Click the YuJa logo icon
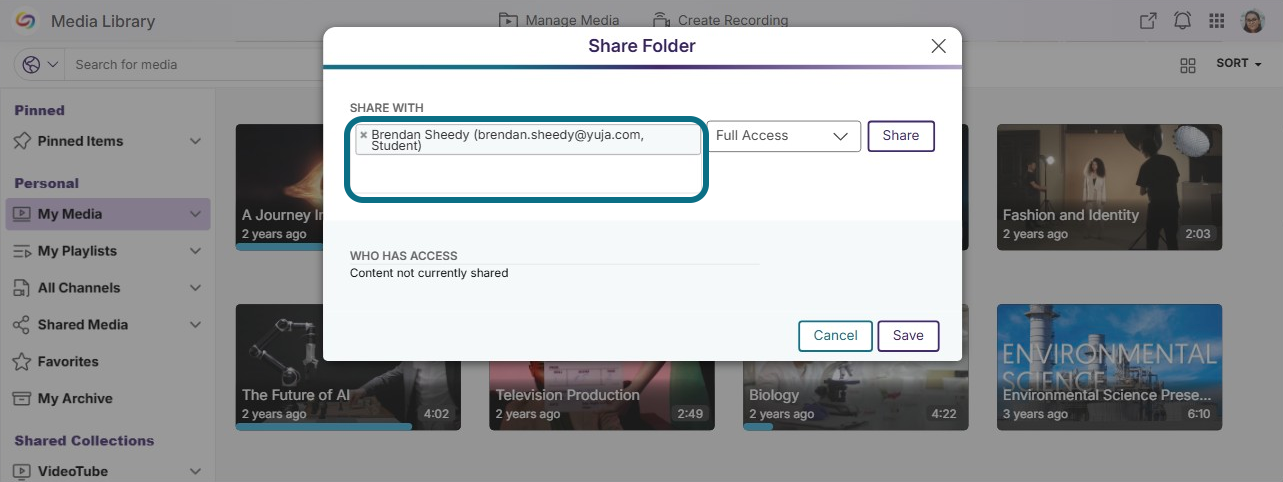The height and width of the screenshot is (482, 1283). [x=26, y=21]
